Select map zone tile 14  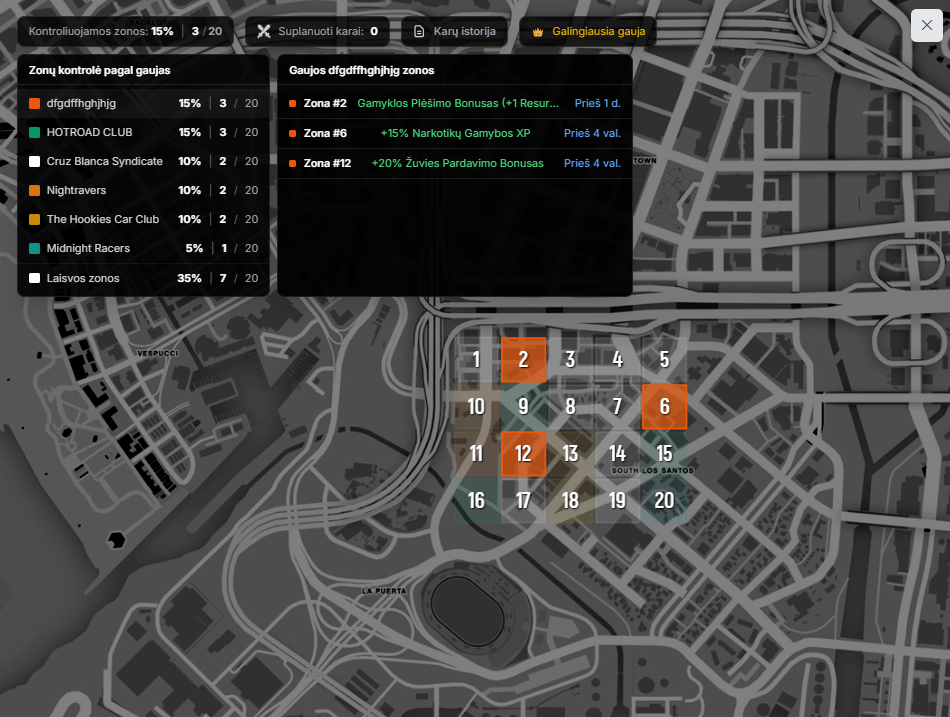[x=617, y=453]
